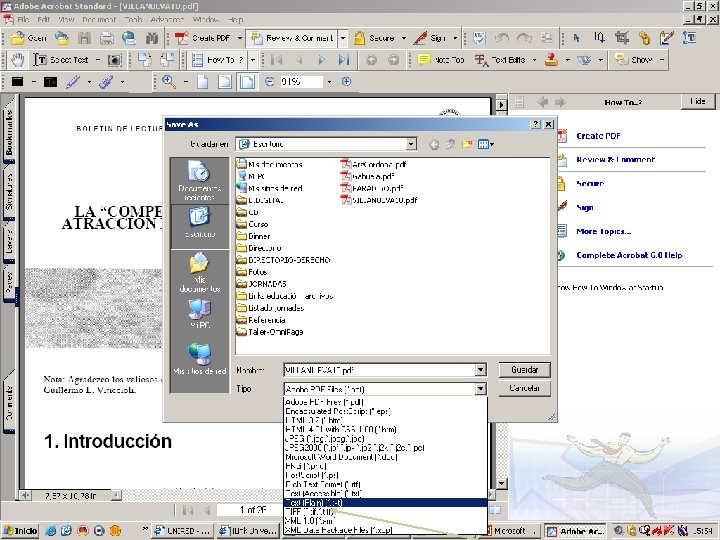Click the create new folder icon
The width and height of the screenshot is (720, 540).
[467, 144]
